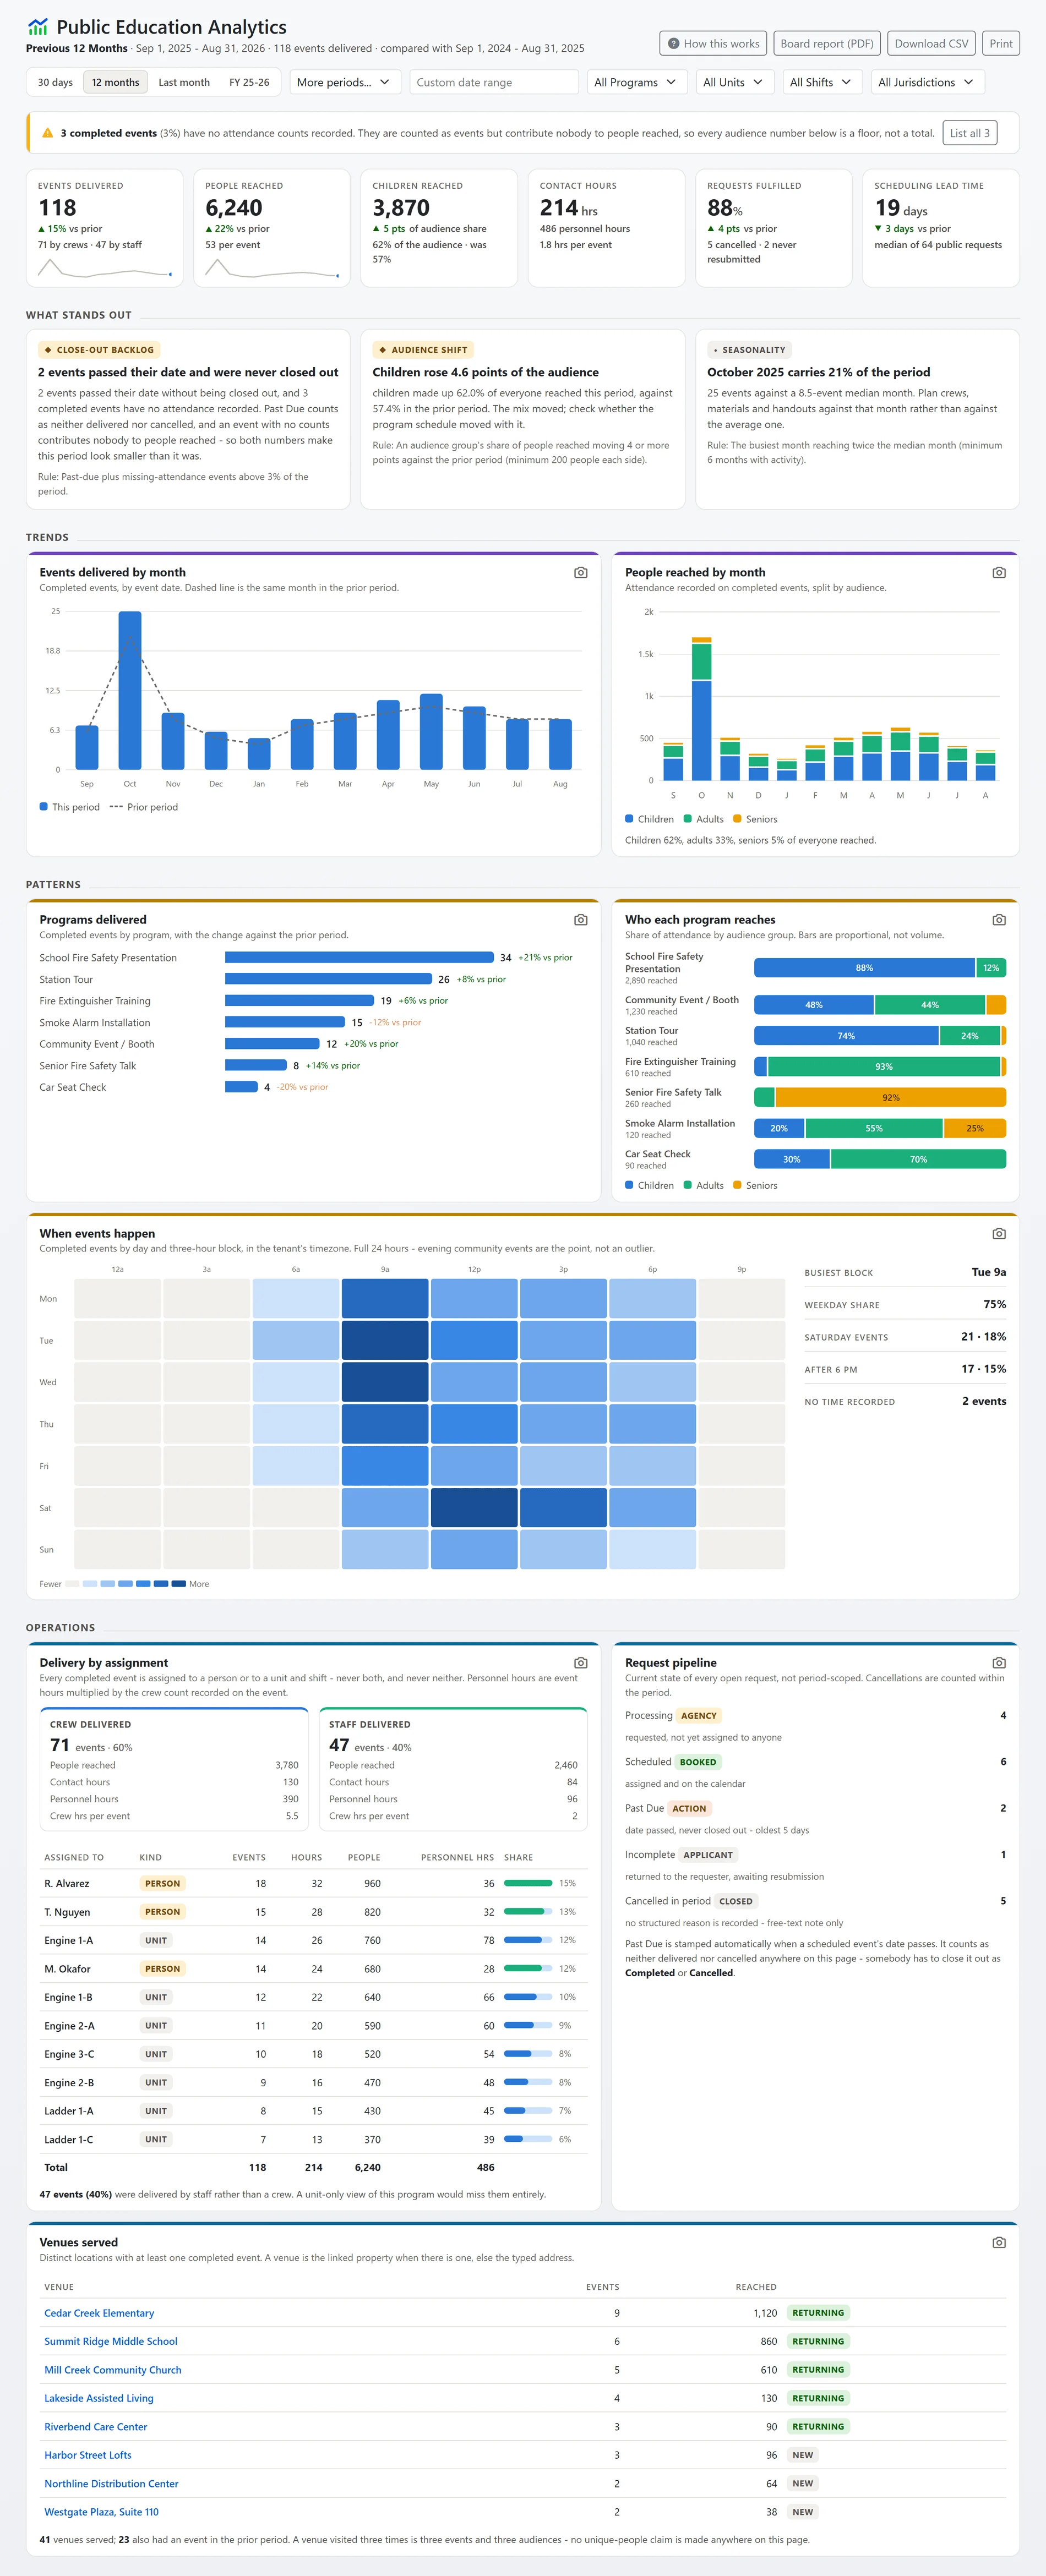Click the Children legend swatch under People reached
Image resolution: width=1046 pixels, height=2576 pixels.
629,819
